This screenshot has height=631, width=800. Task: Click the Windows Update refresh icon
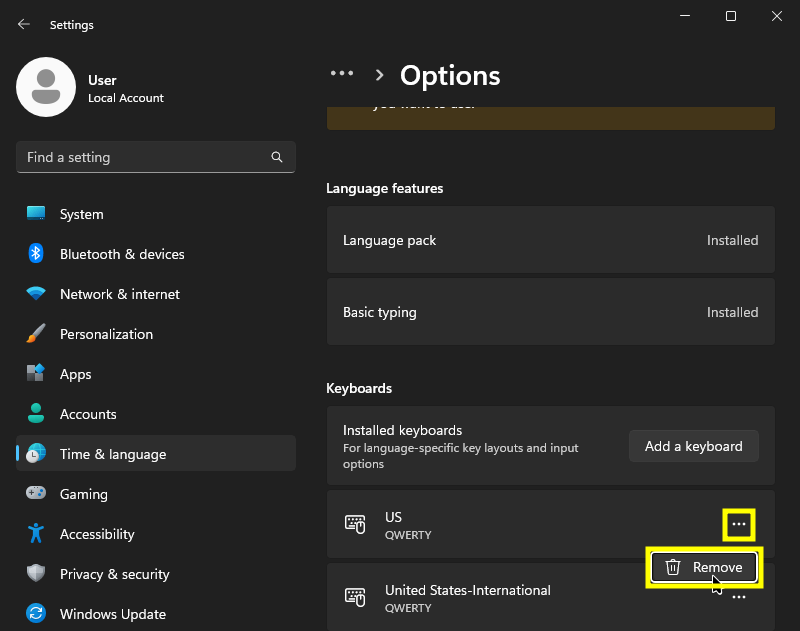coord(36,614)
